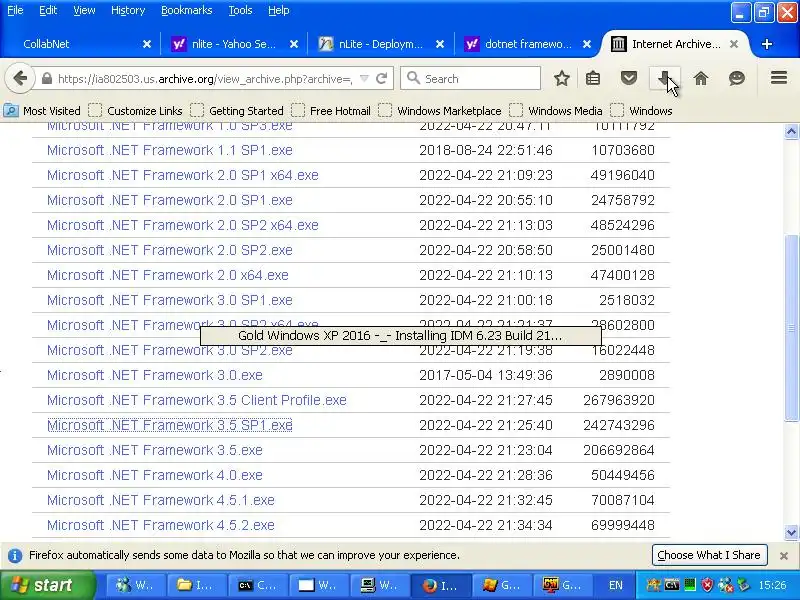Click the reload page icon
This screenshot has height=600, width=800.
pos(381,79)
